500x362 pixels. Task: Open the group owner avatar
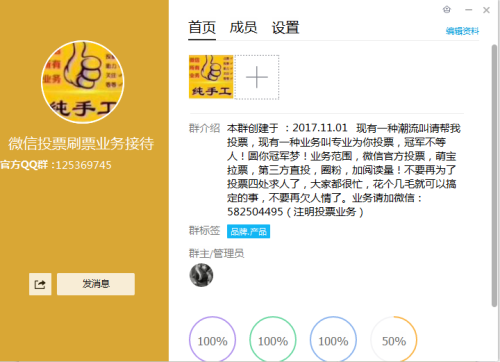[x=201, y=275]
